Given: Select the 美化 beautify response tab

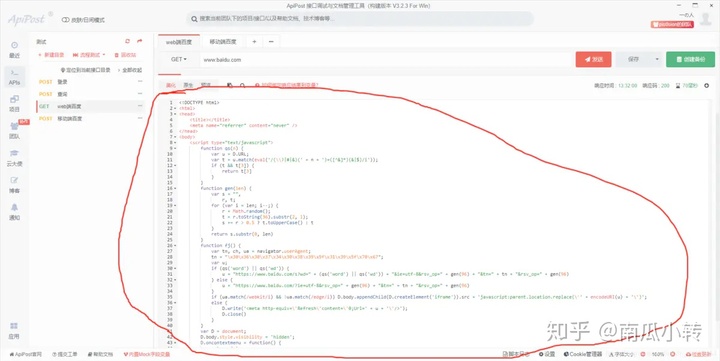Looking at the screenshot, I should (170, 85).
